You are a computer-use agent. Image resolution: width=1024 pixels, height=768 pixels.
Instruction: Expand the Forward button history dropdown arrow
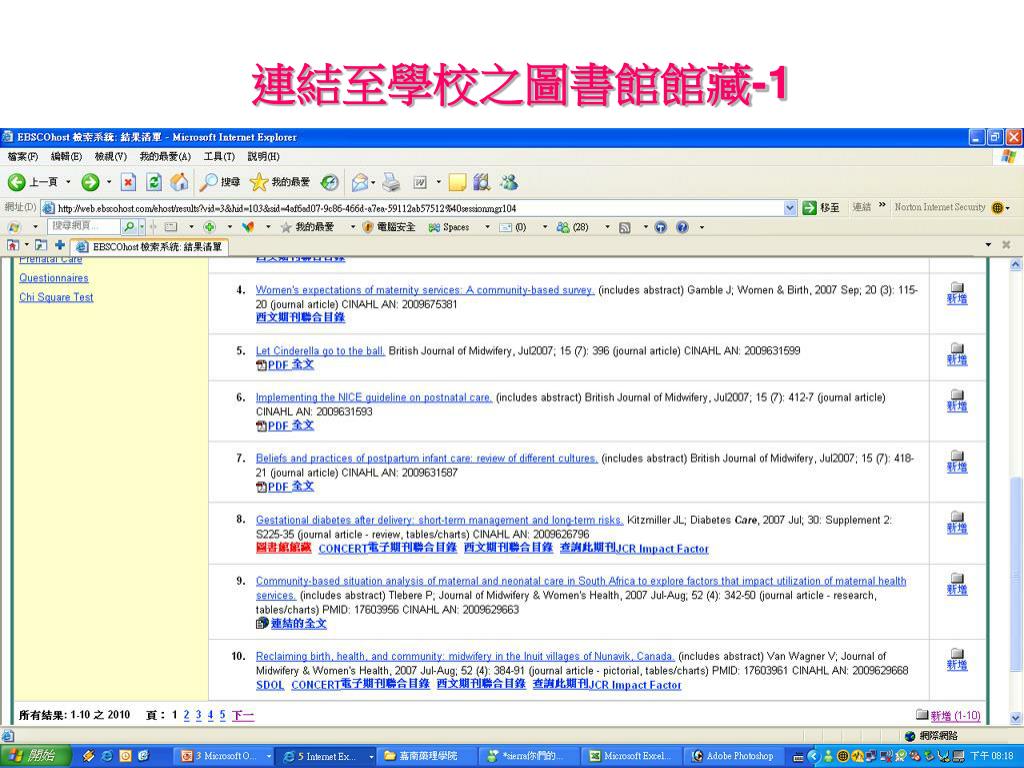[x=109, y=183]
